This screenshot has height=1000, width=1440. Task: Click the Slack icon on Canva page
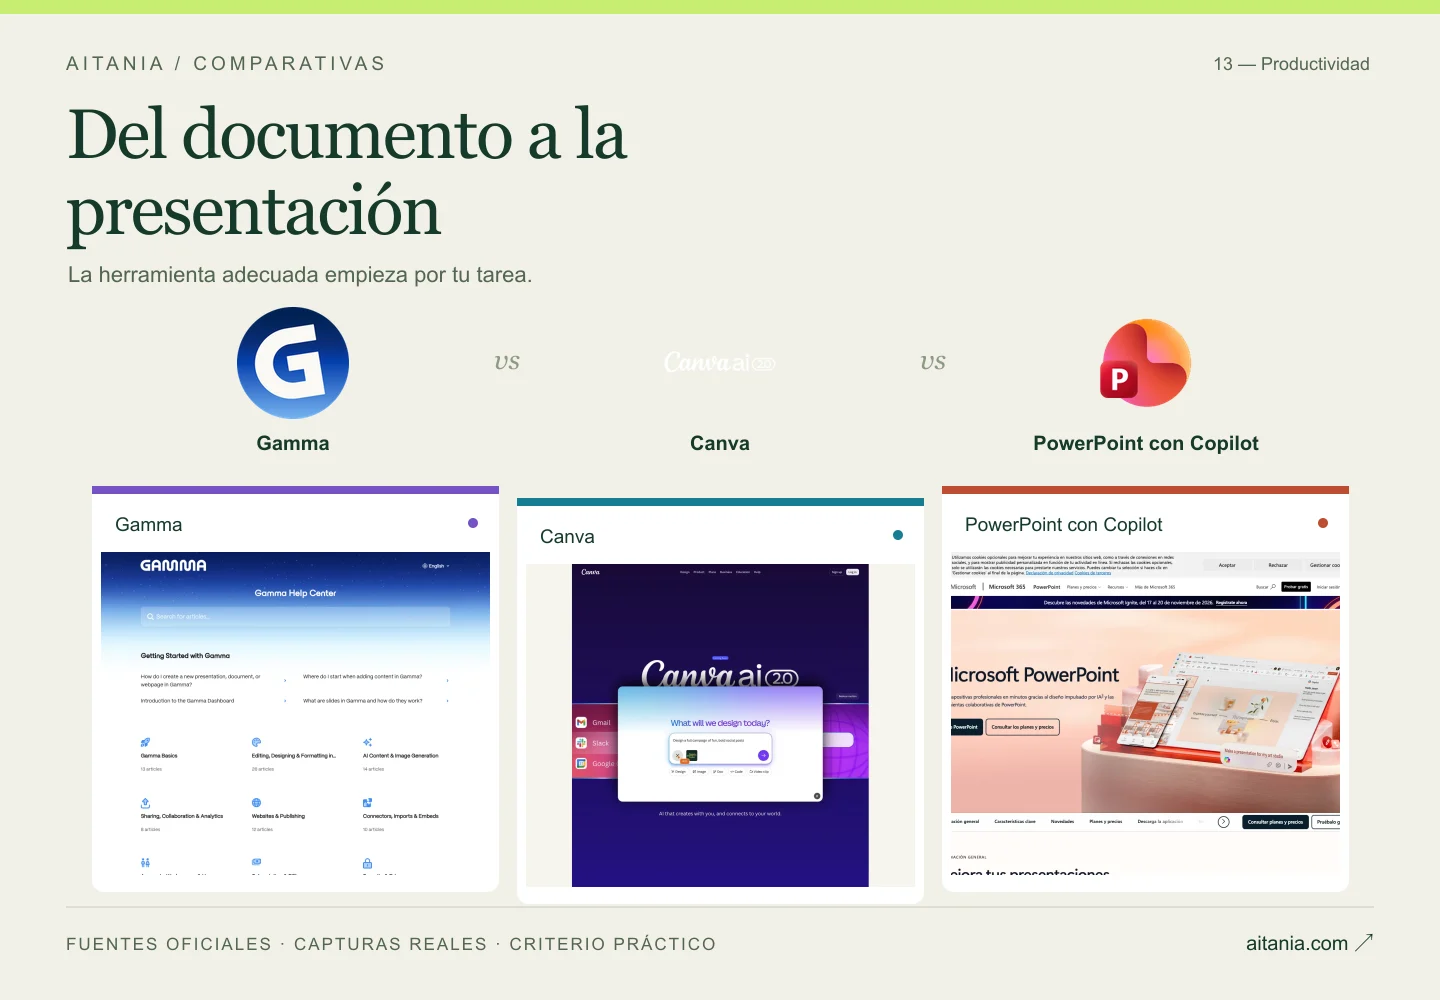[x=581, y=743]
